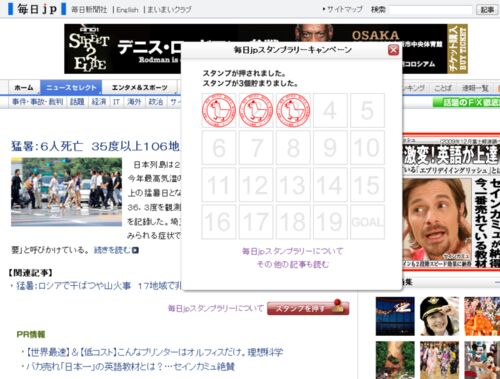
Task: Click the red スタンプを押す button
Action: click(x=308, y=308)
